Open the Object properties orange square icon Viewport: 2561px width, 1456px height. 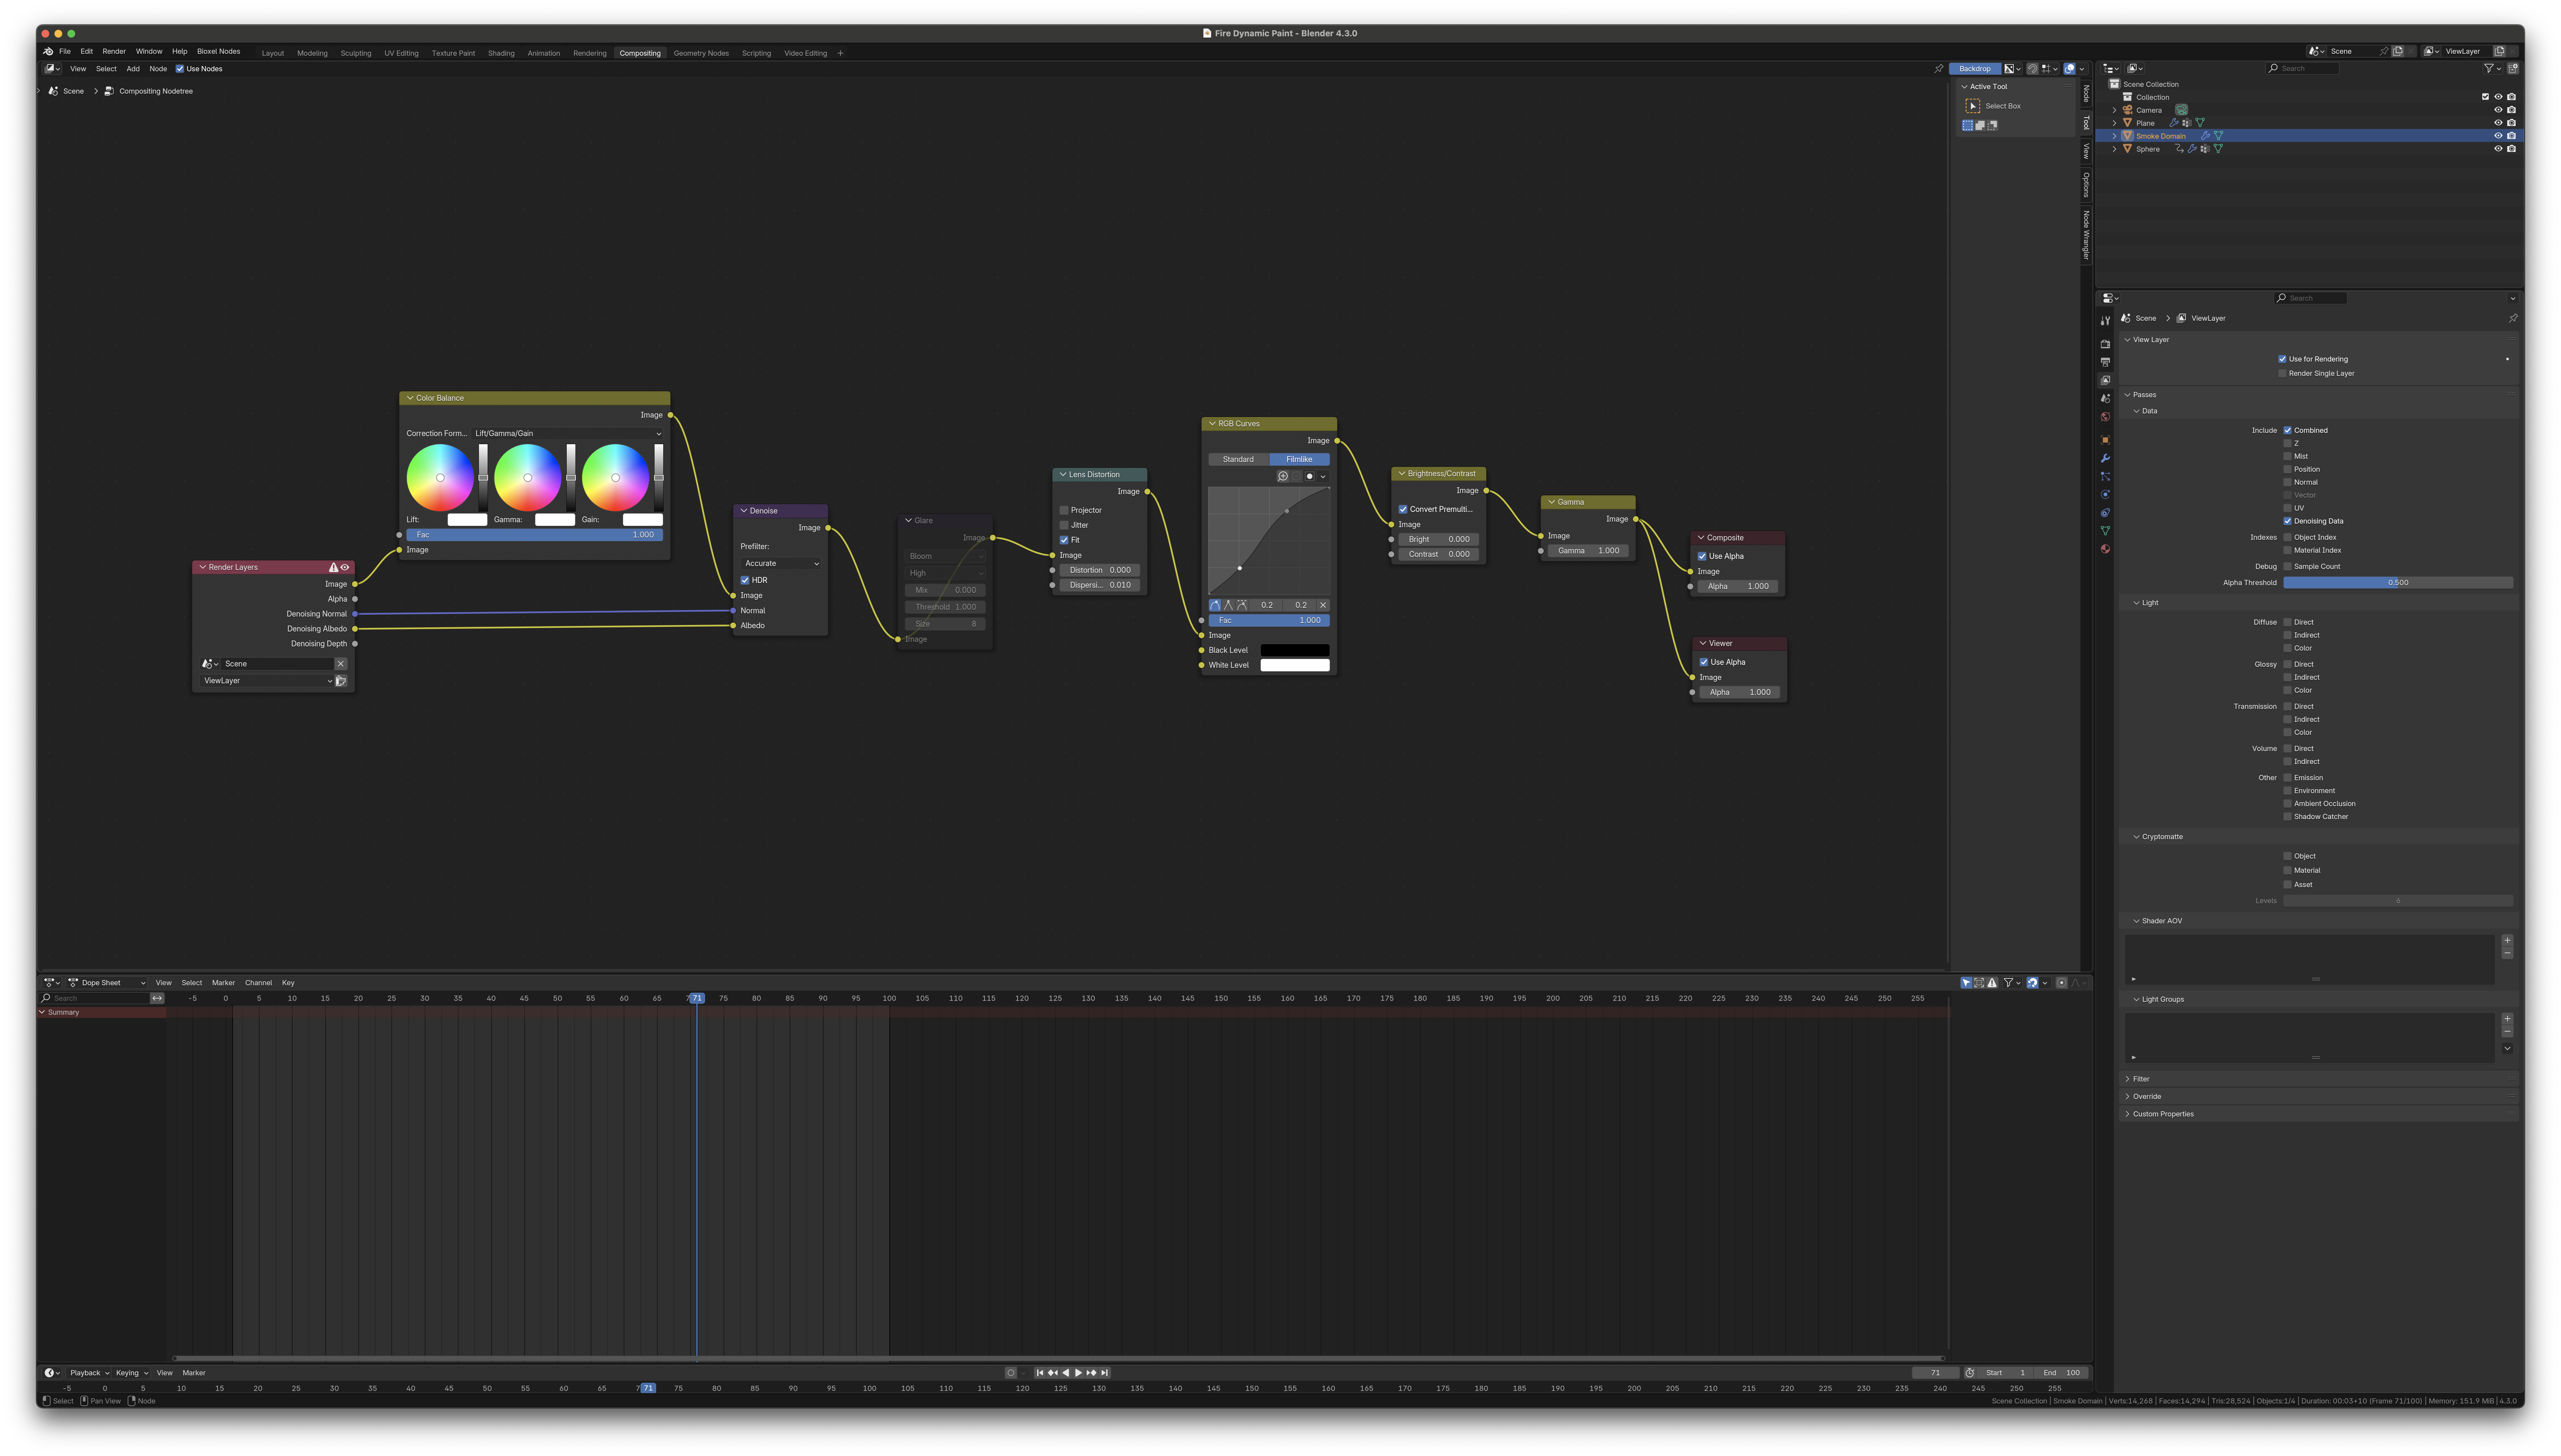click(2105, 440)
